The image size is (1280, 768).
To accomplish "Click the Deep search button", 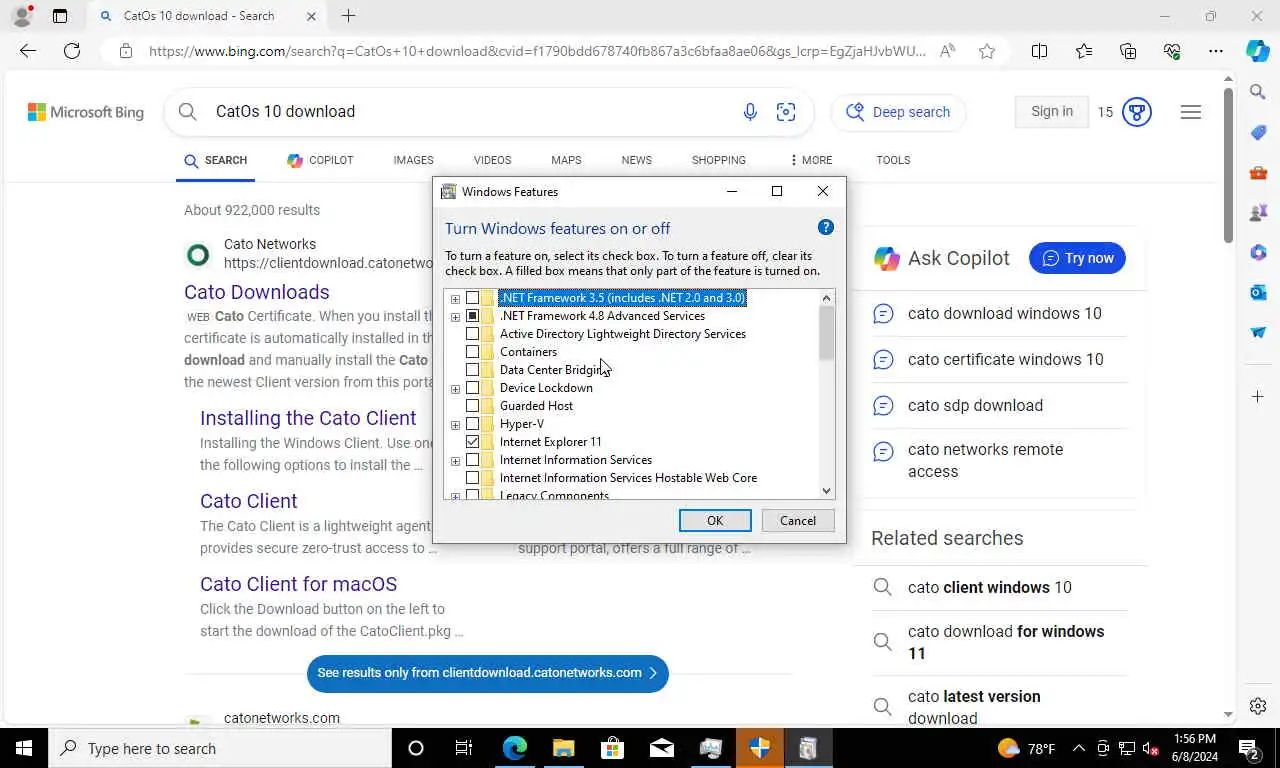I will 898,112.
